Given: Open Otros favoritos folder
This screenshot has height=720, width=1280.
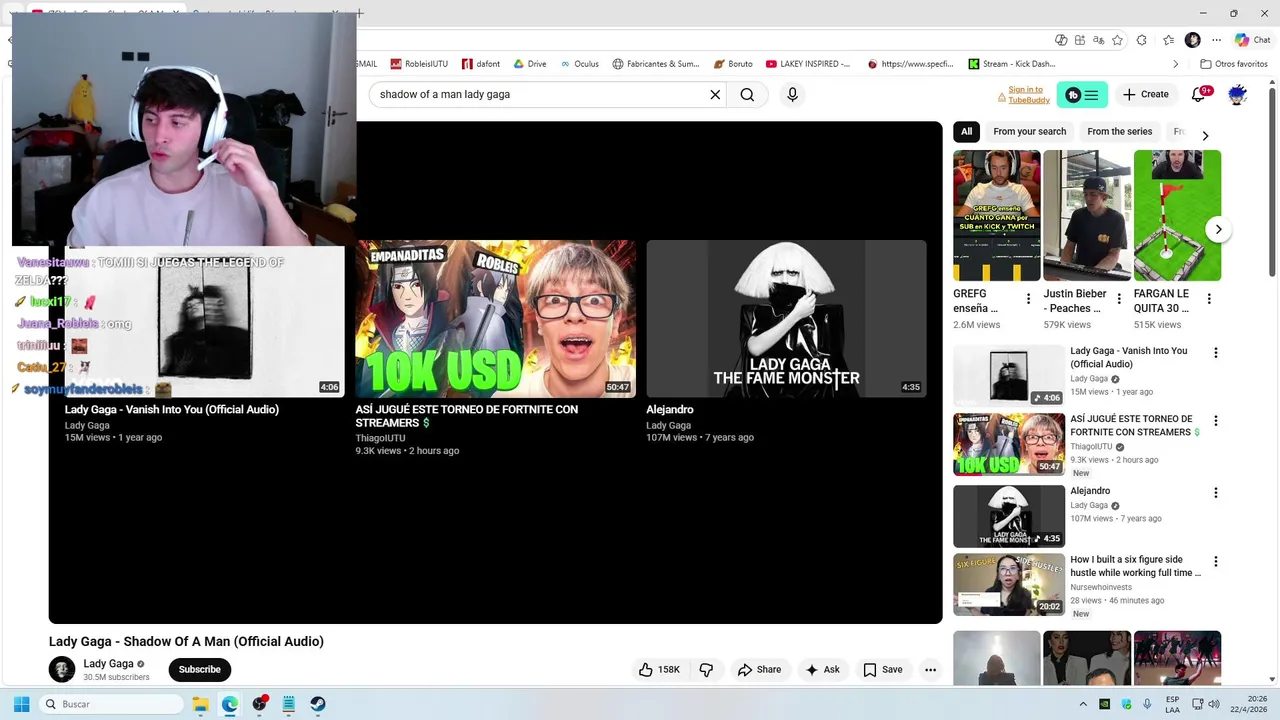Looking at the screenshot, I should [x=1234, y=64].
